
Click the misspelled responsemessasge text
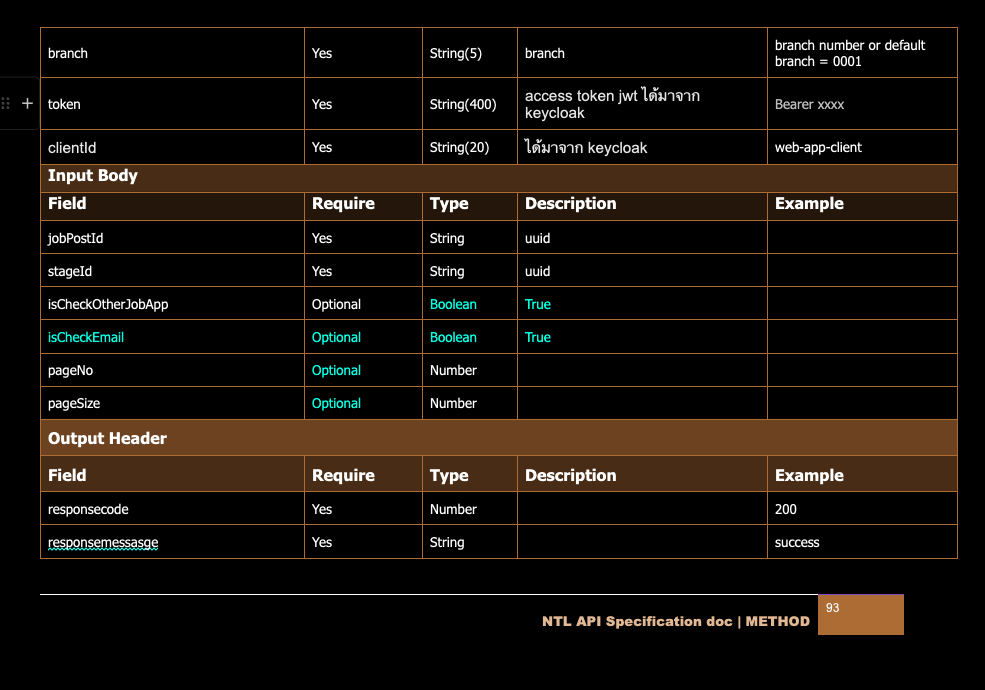point(103,542)
